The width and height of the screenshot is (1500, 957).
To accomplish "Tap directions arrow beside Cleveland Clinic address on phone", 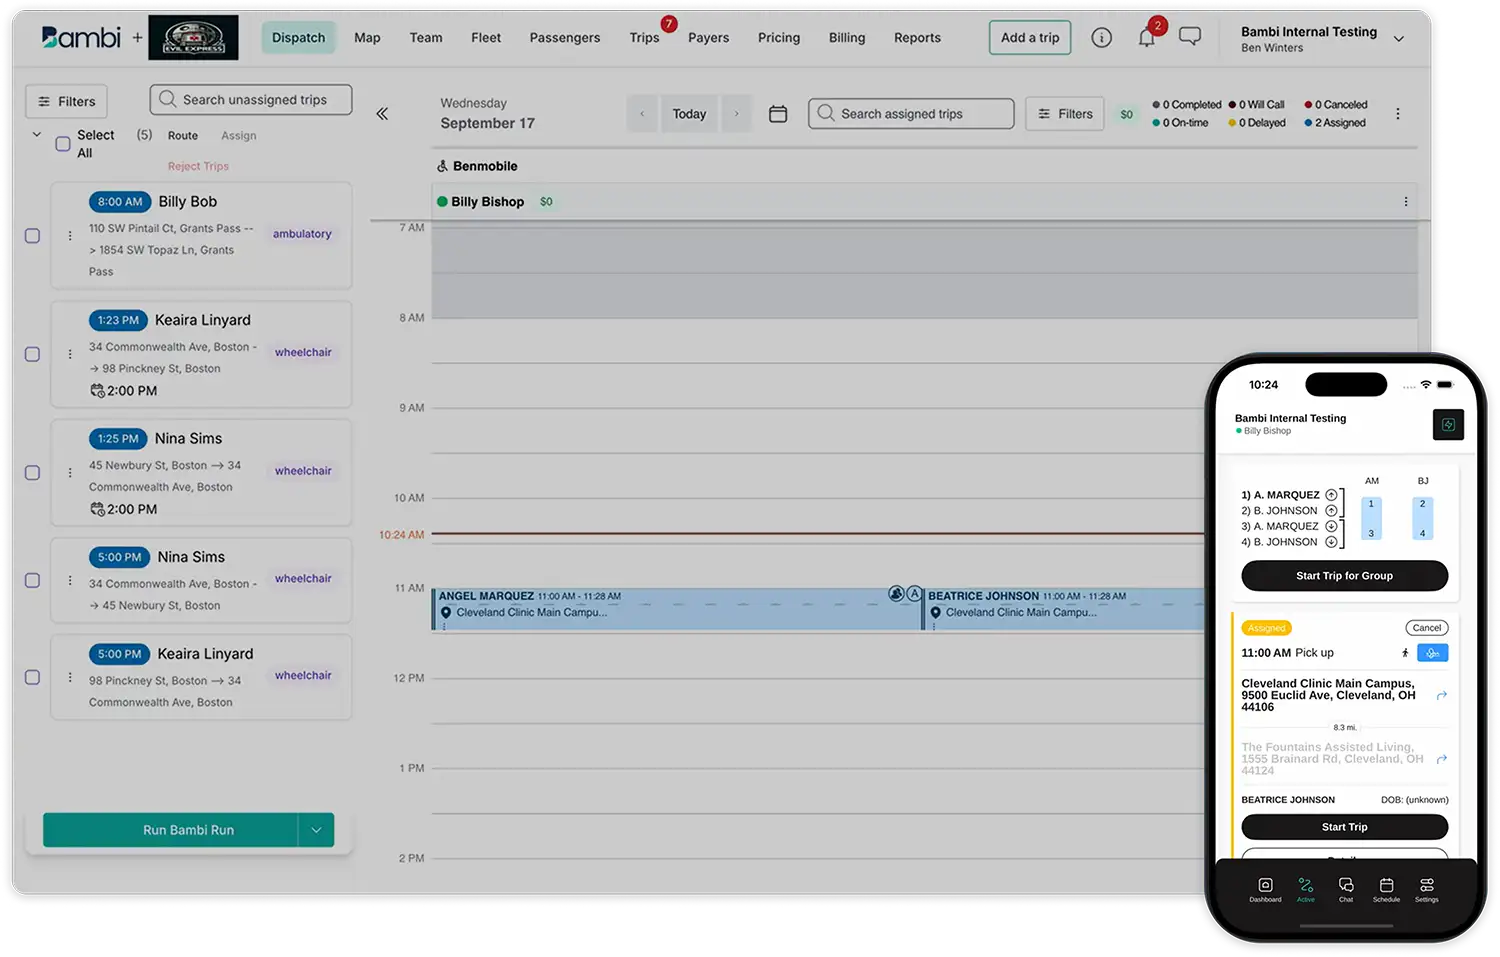I will (x=1442, y=695).
